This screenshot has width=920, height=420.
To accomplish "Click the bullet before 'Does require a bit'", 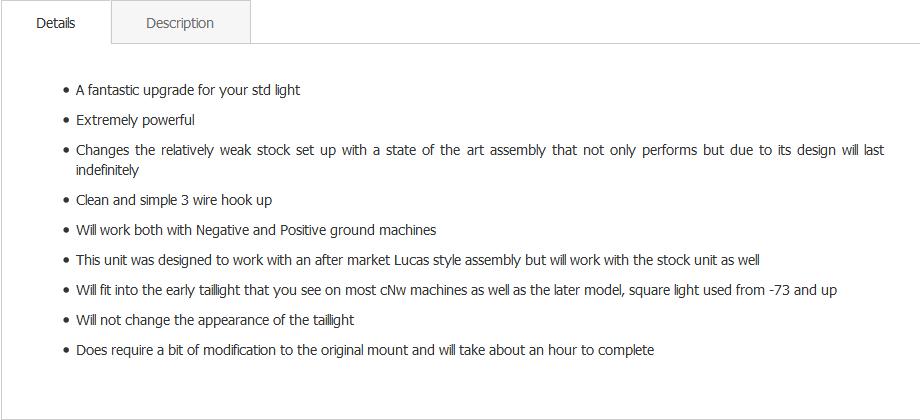I will 66,350.
